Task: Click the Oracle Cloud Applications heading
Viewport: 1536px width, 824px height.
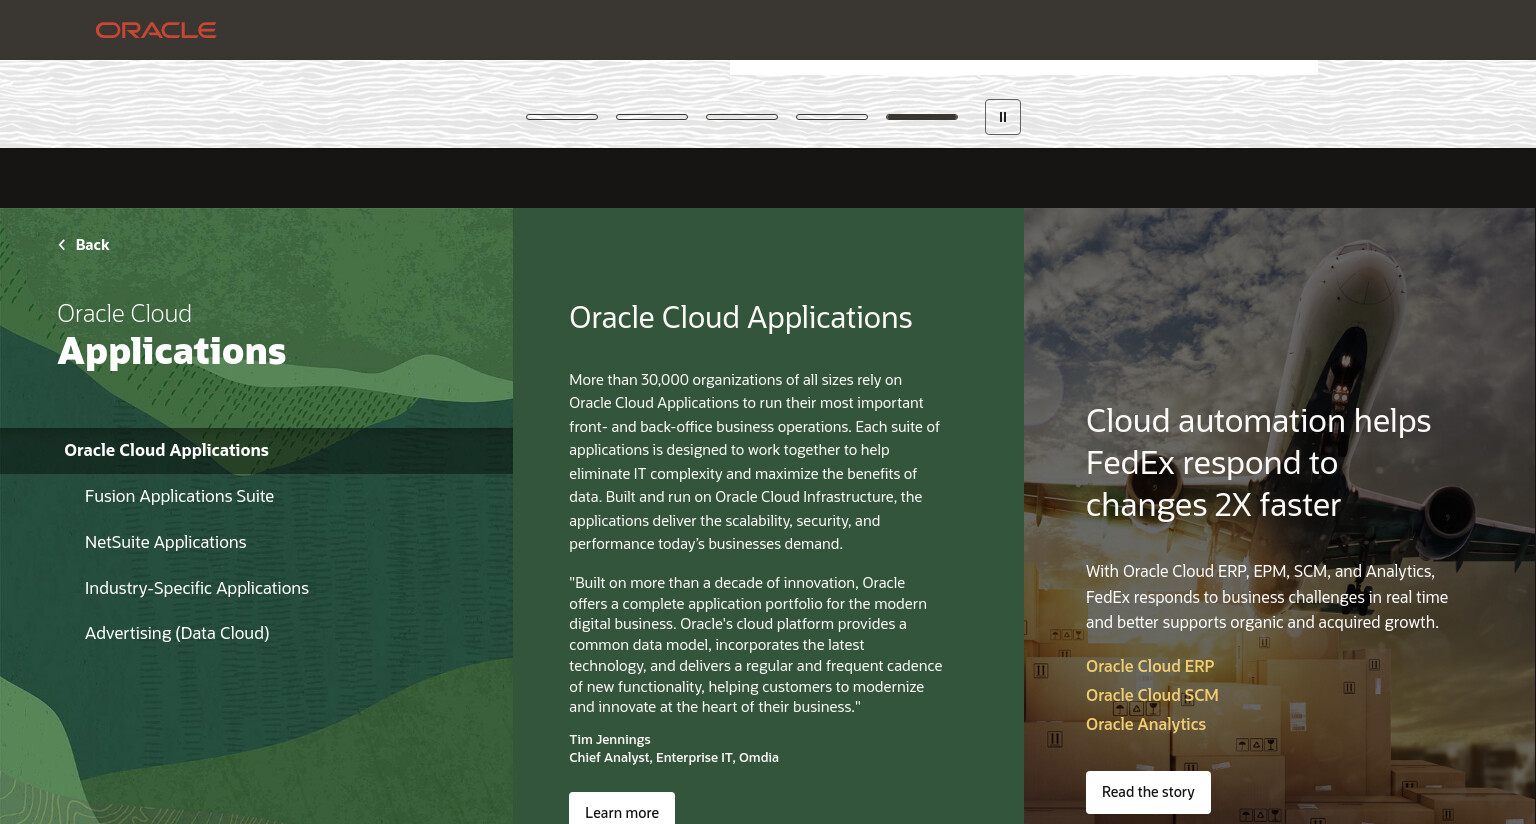Action: (x=740, y=317)
